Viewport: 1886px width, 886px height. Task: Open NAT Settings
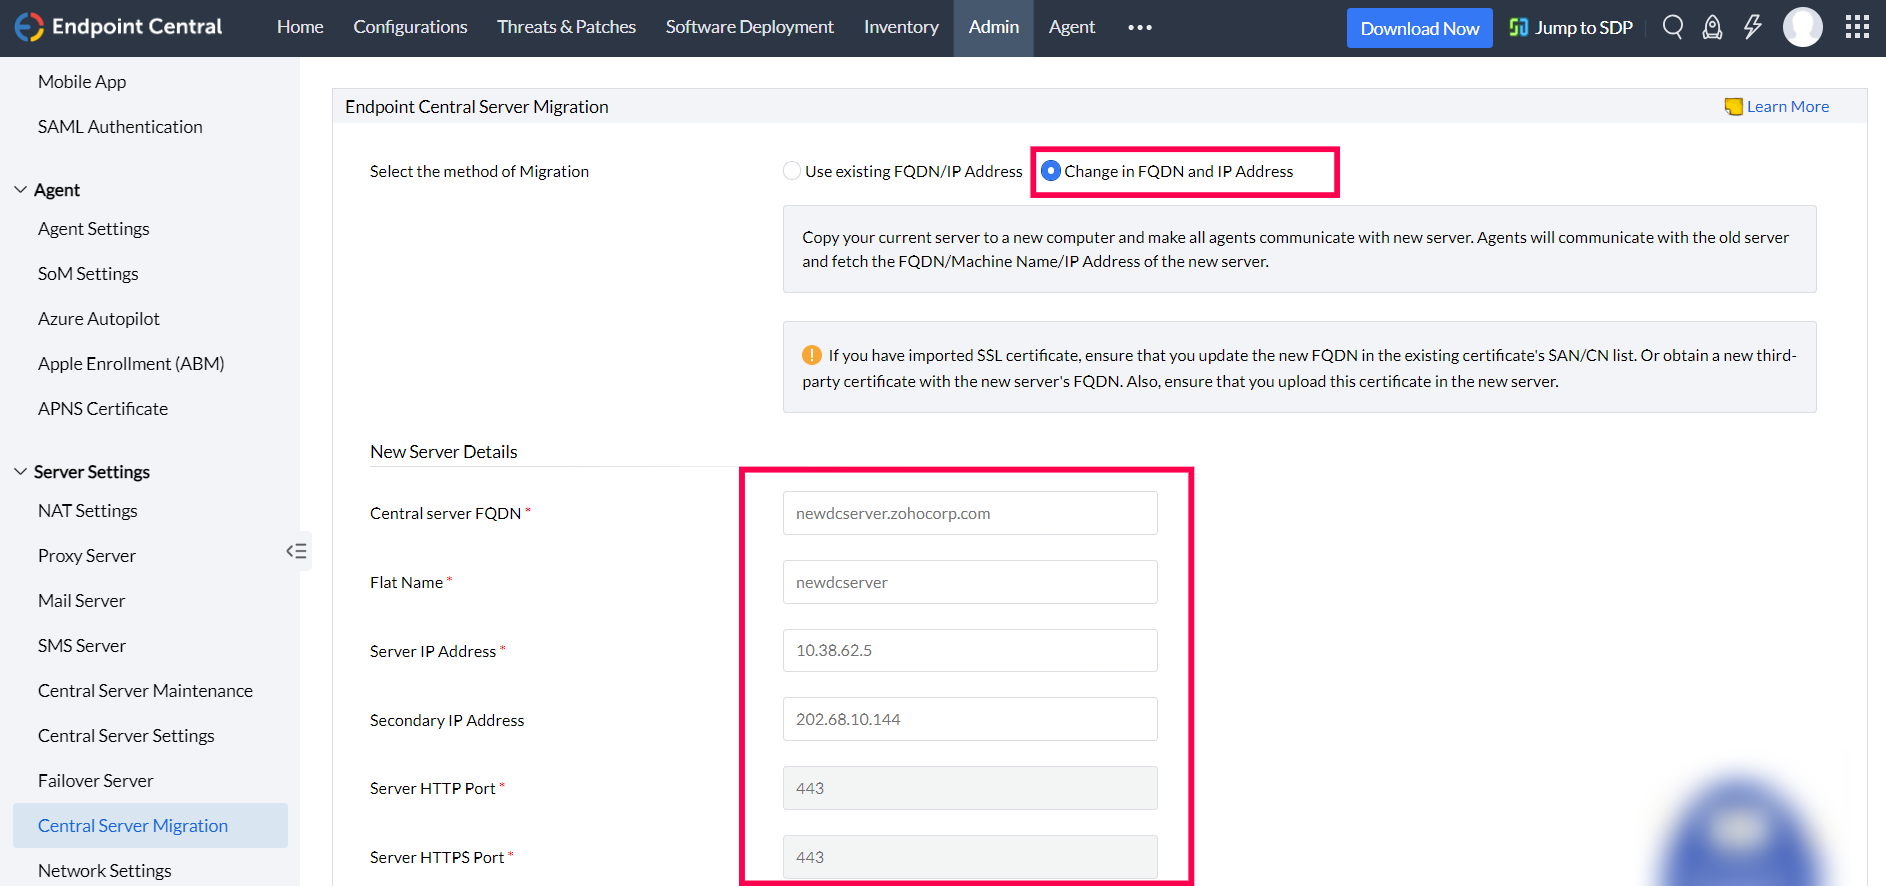coord(87,511)
